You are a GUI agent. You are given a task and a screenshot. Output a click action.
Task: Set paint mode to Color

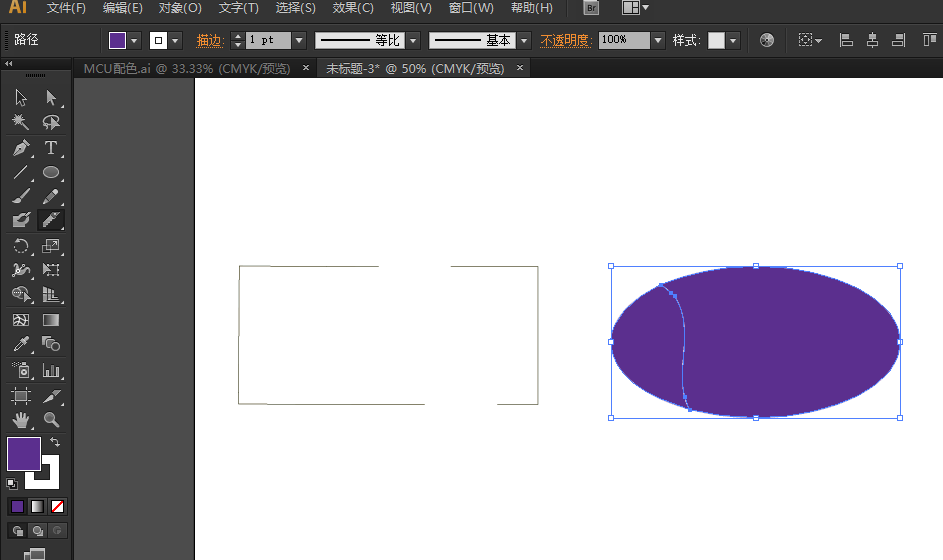(17, 506)
